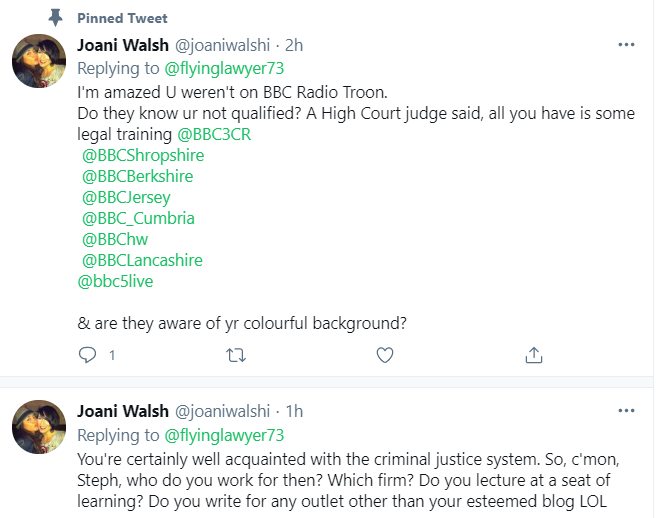Click the Joani Walsh name on the first tweet
656x518 pixels.
124,46
